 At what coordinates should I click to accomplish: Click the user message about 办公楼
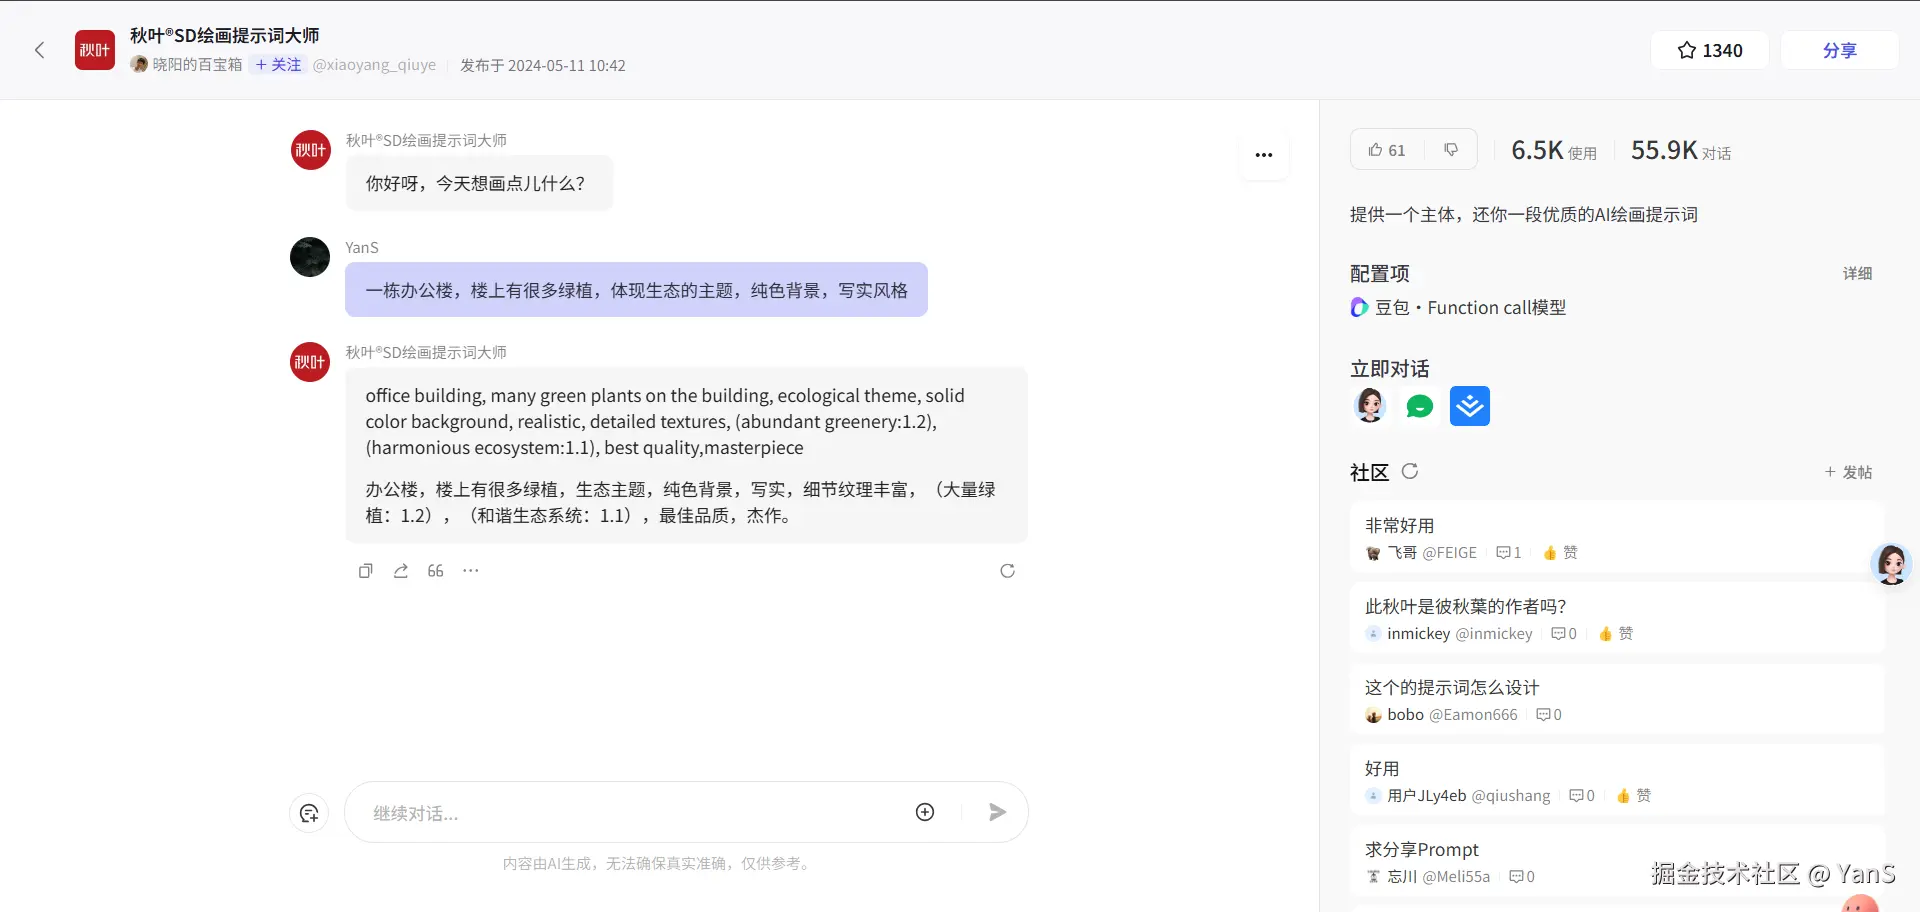click(x=636, y=290)
